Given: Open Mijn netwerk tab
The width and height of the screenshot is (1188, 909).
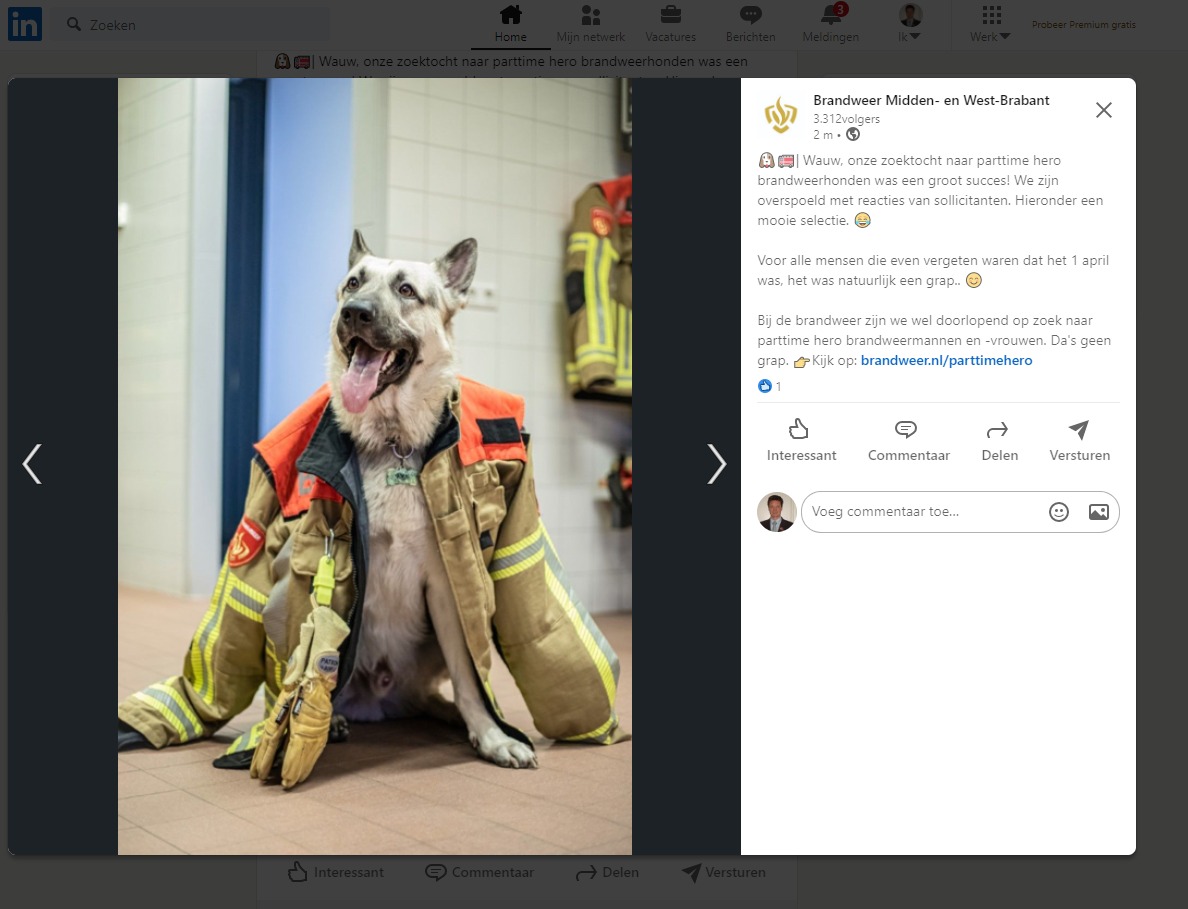Looking at the screenshot, I should pos(590,24).
